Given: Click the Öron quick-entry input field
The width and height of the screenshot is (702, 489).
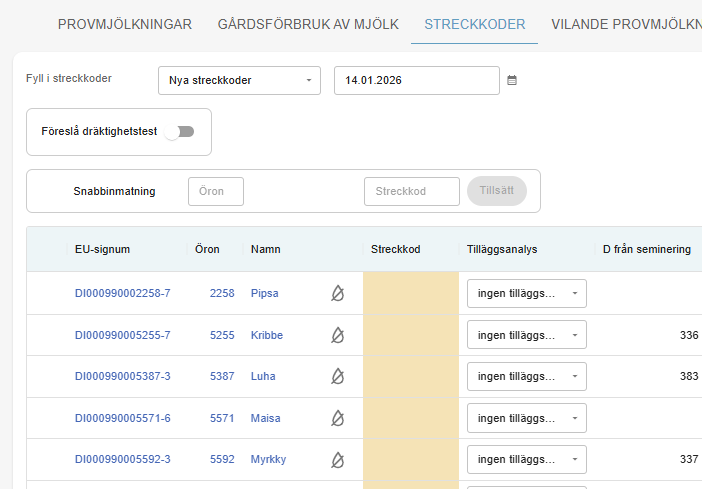Looking at the screenshot, I should 215,191.
